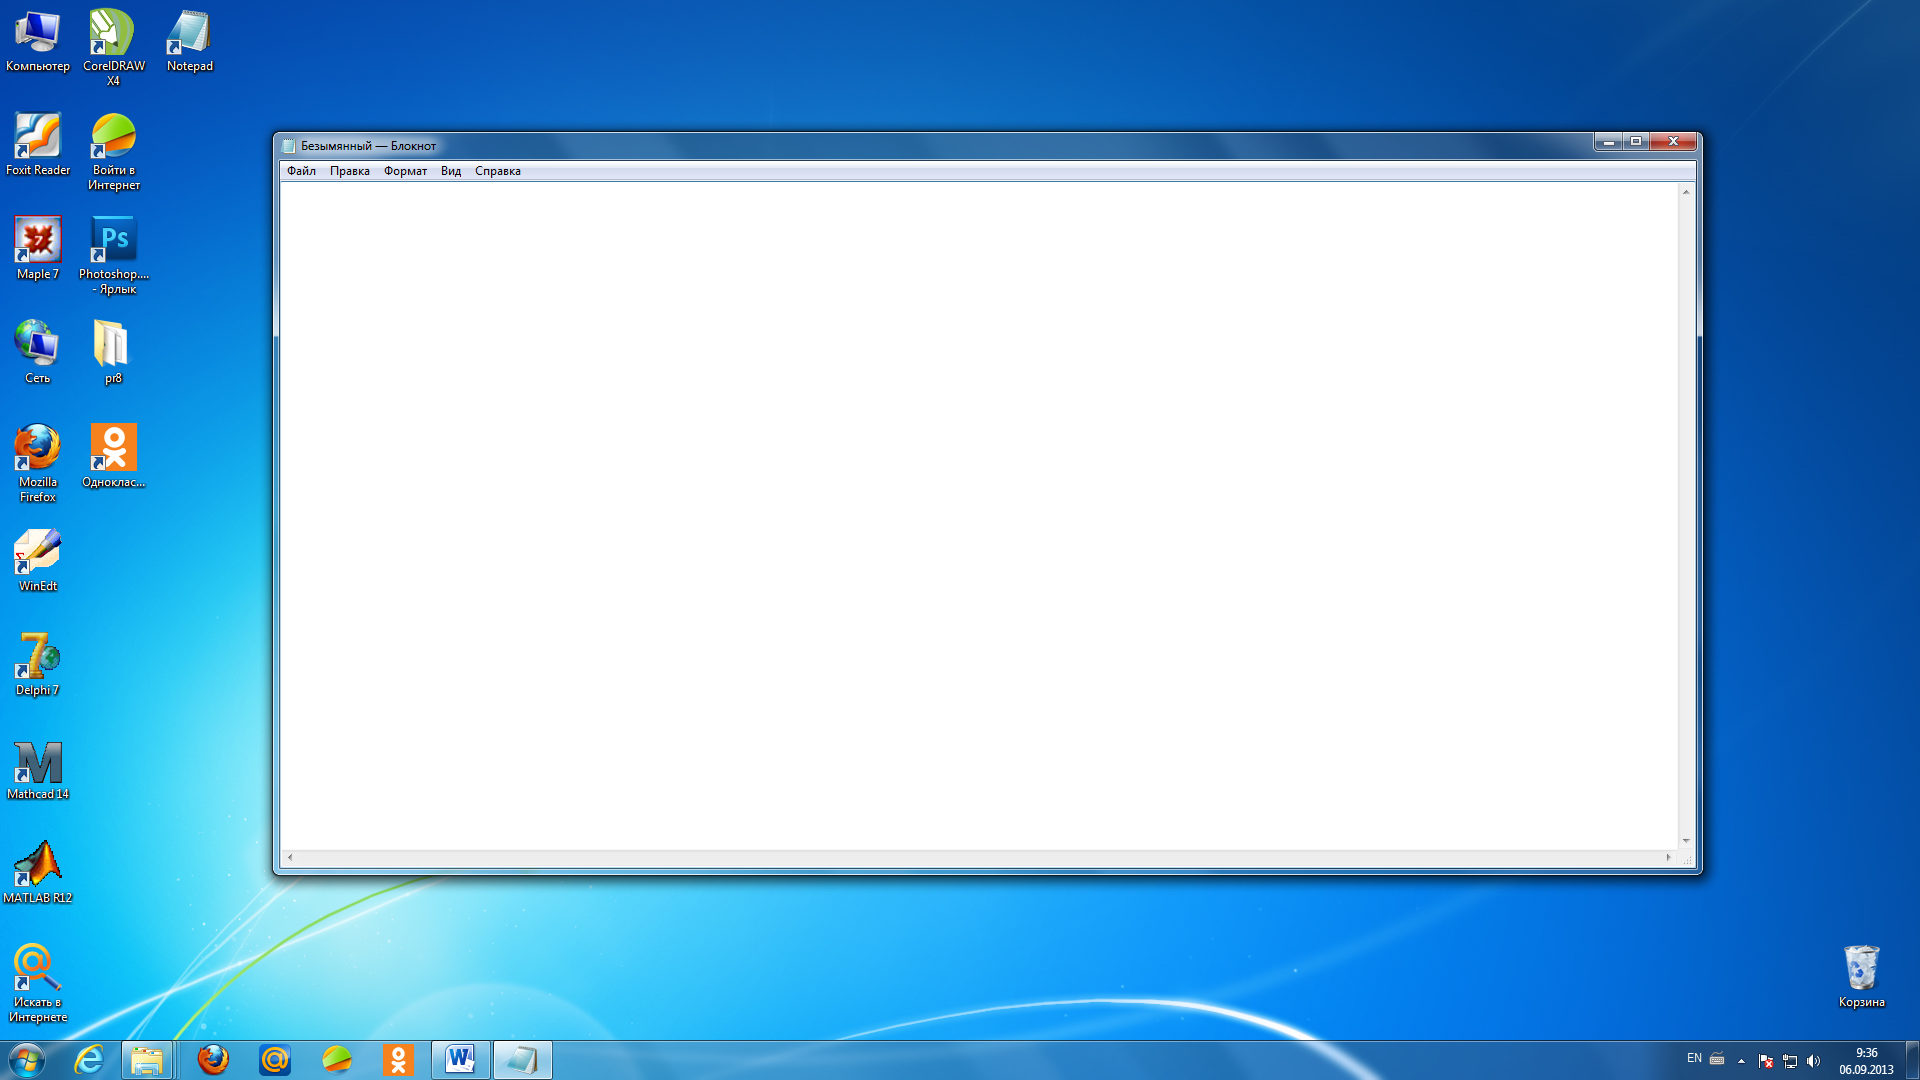Select the Сеть desktop icon
Viewport: 1920px width, 1080px height.
(x=38, y=353)
